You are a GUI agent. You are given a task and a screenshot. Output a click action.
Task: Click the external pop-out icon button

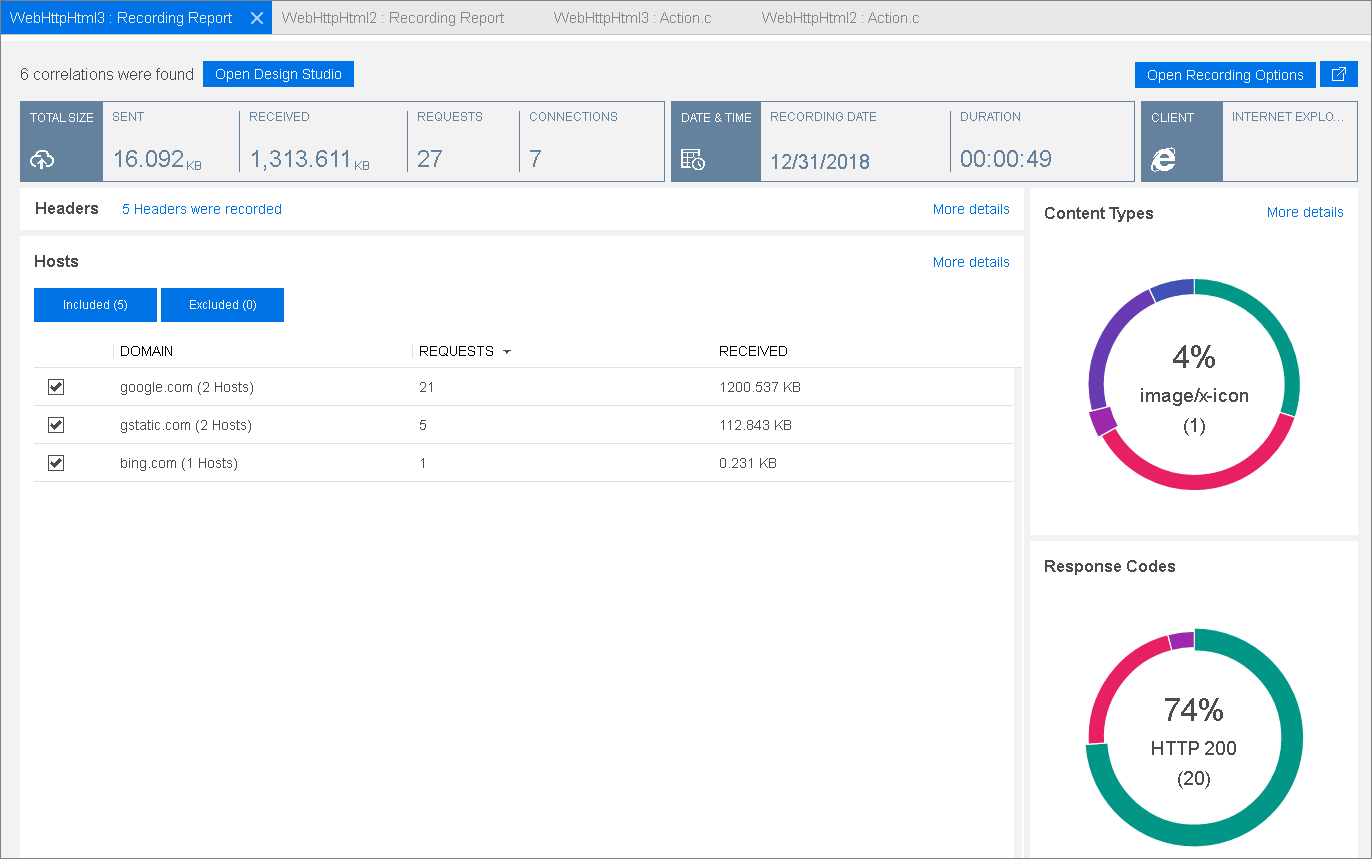pos(1339,75)
